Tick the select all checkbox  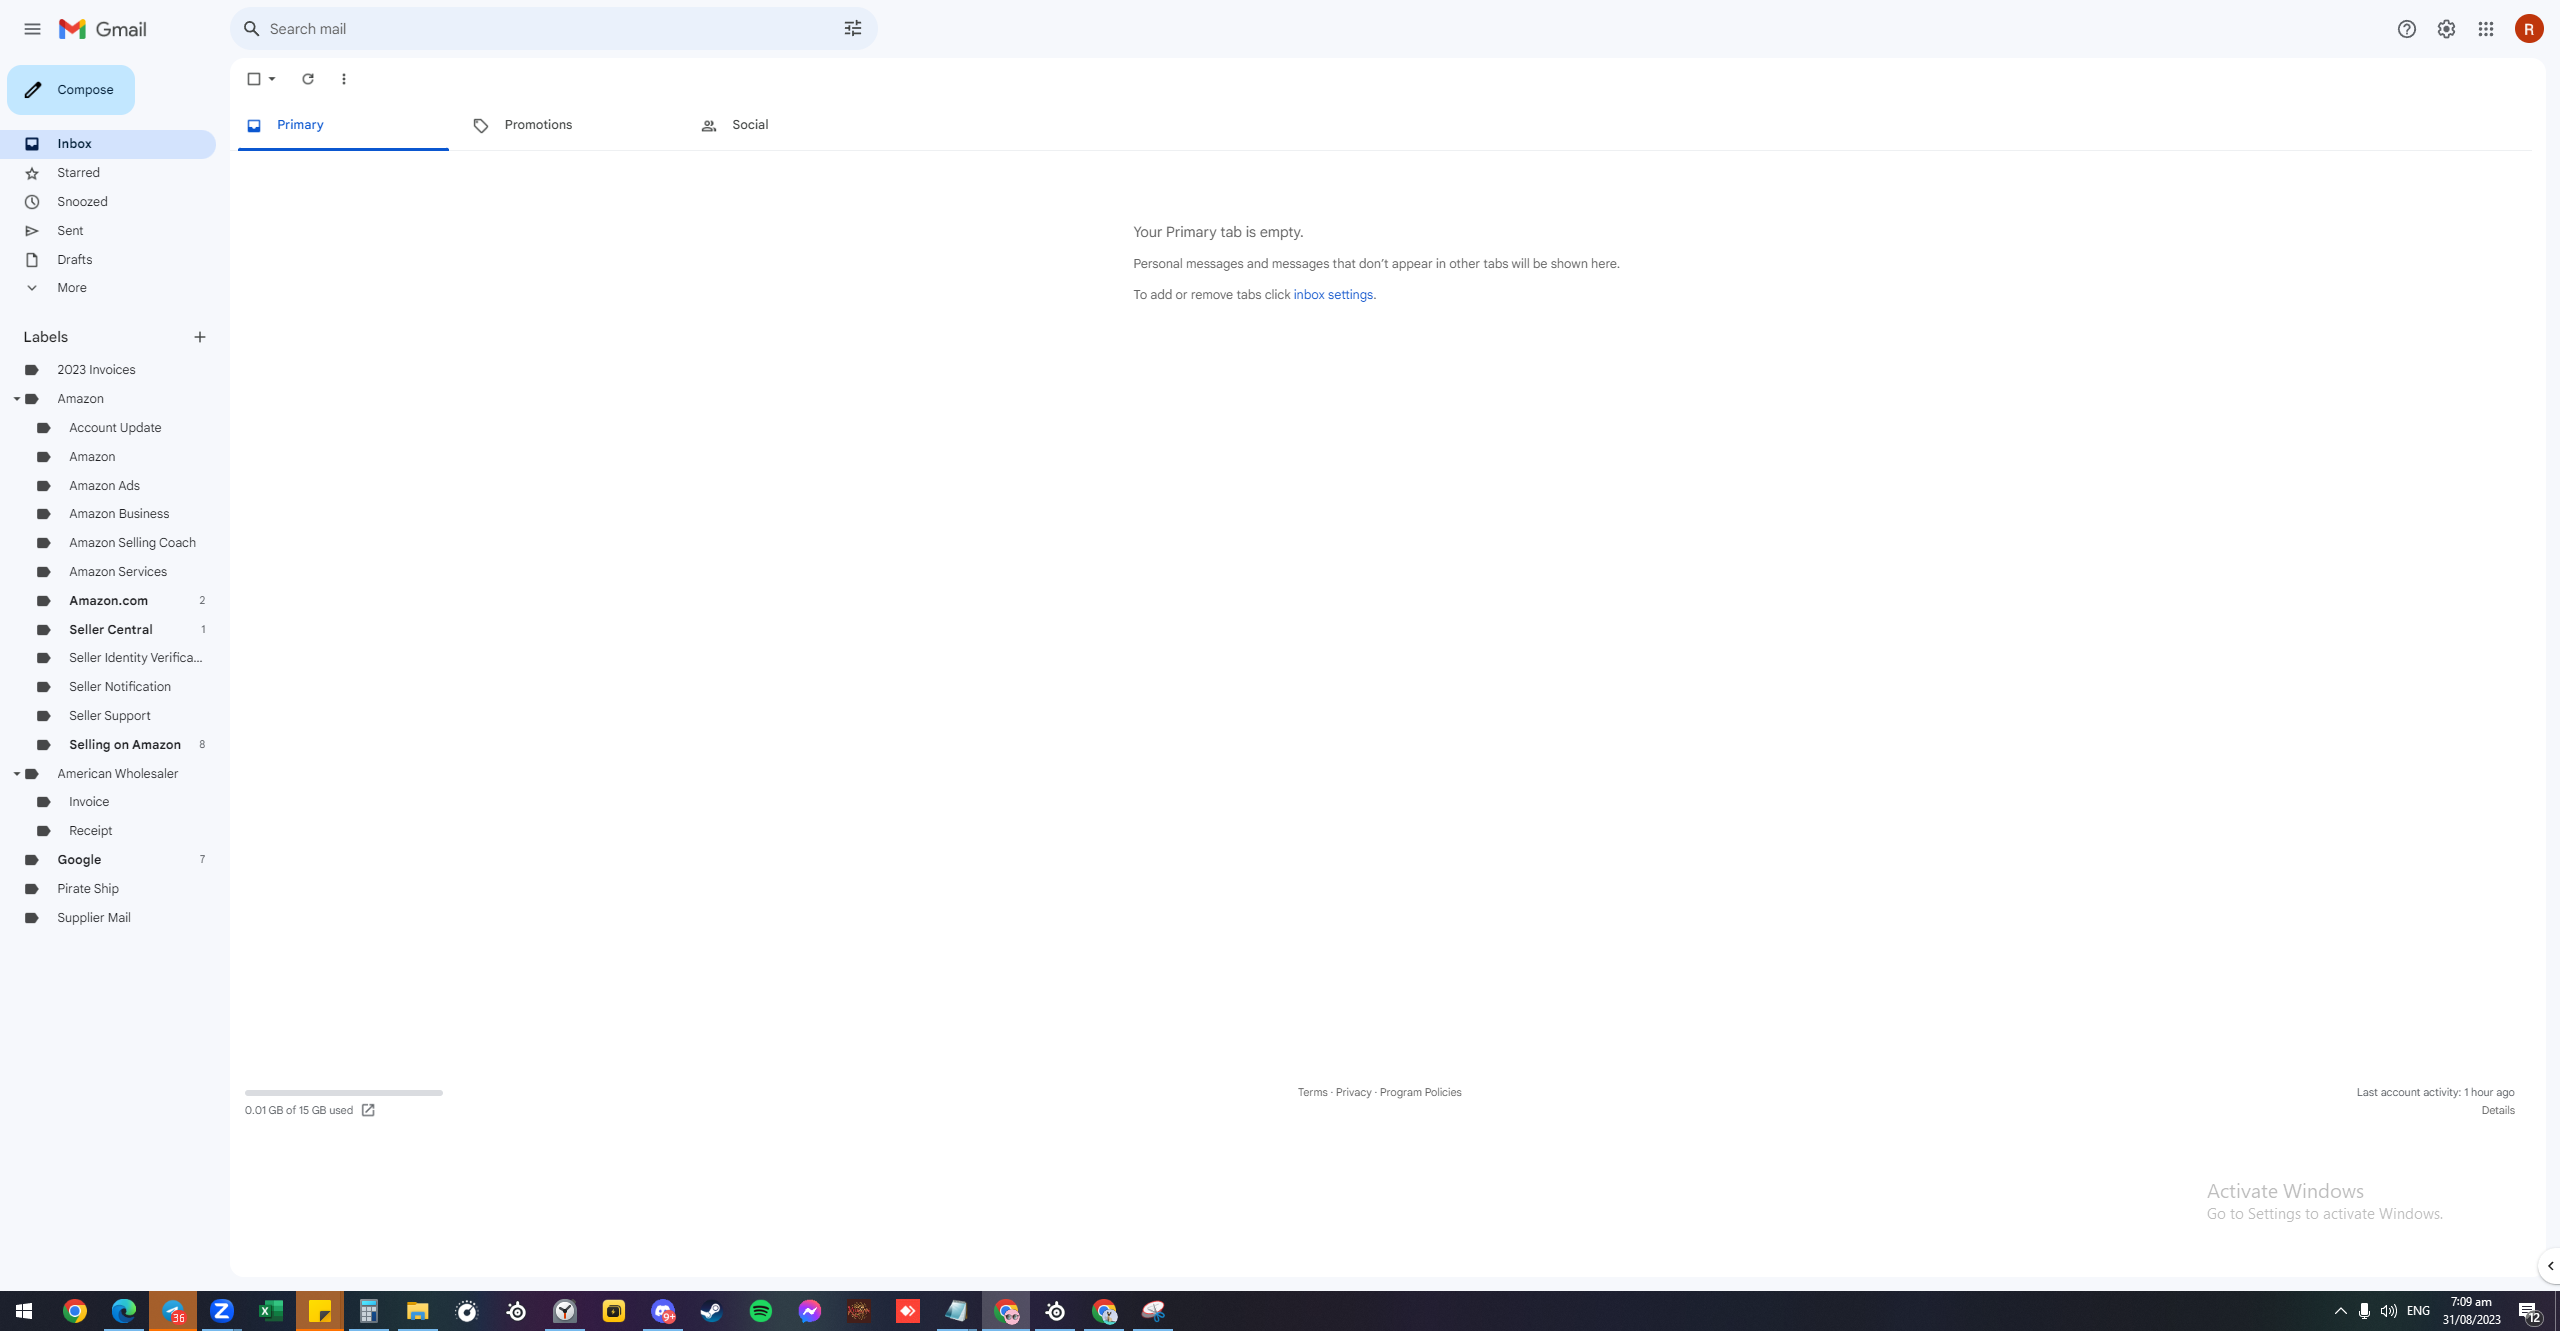(x=254, y=79)
